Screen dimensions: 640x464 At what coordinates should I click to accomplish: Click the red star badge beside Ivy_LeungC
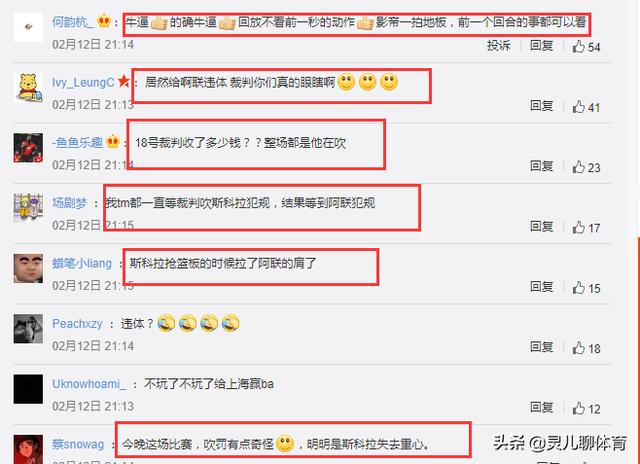coord(124,81)
